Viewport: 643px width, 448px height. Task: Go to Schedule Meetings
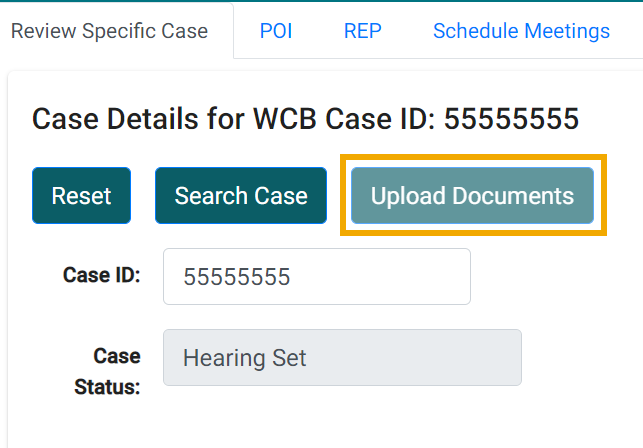[x=521, y=31]
